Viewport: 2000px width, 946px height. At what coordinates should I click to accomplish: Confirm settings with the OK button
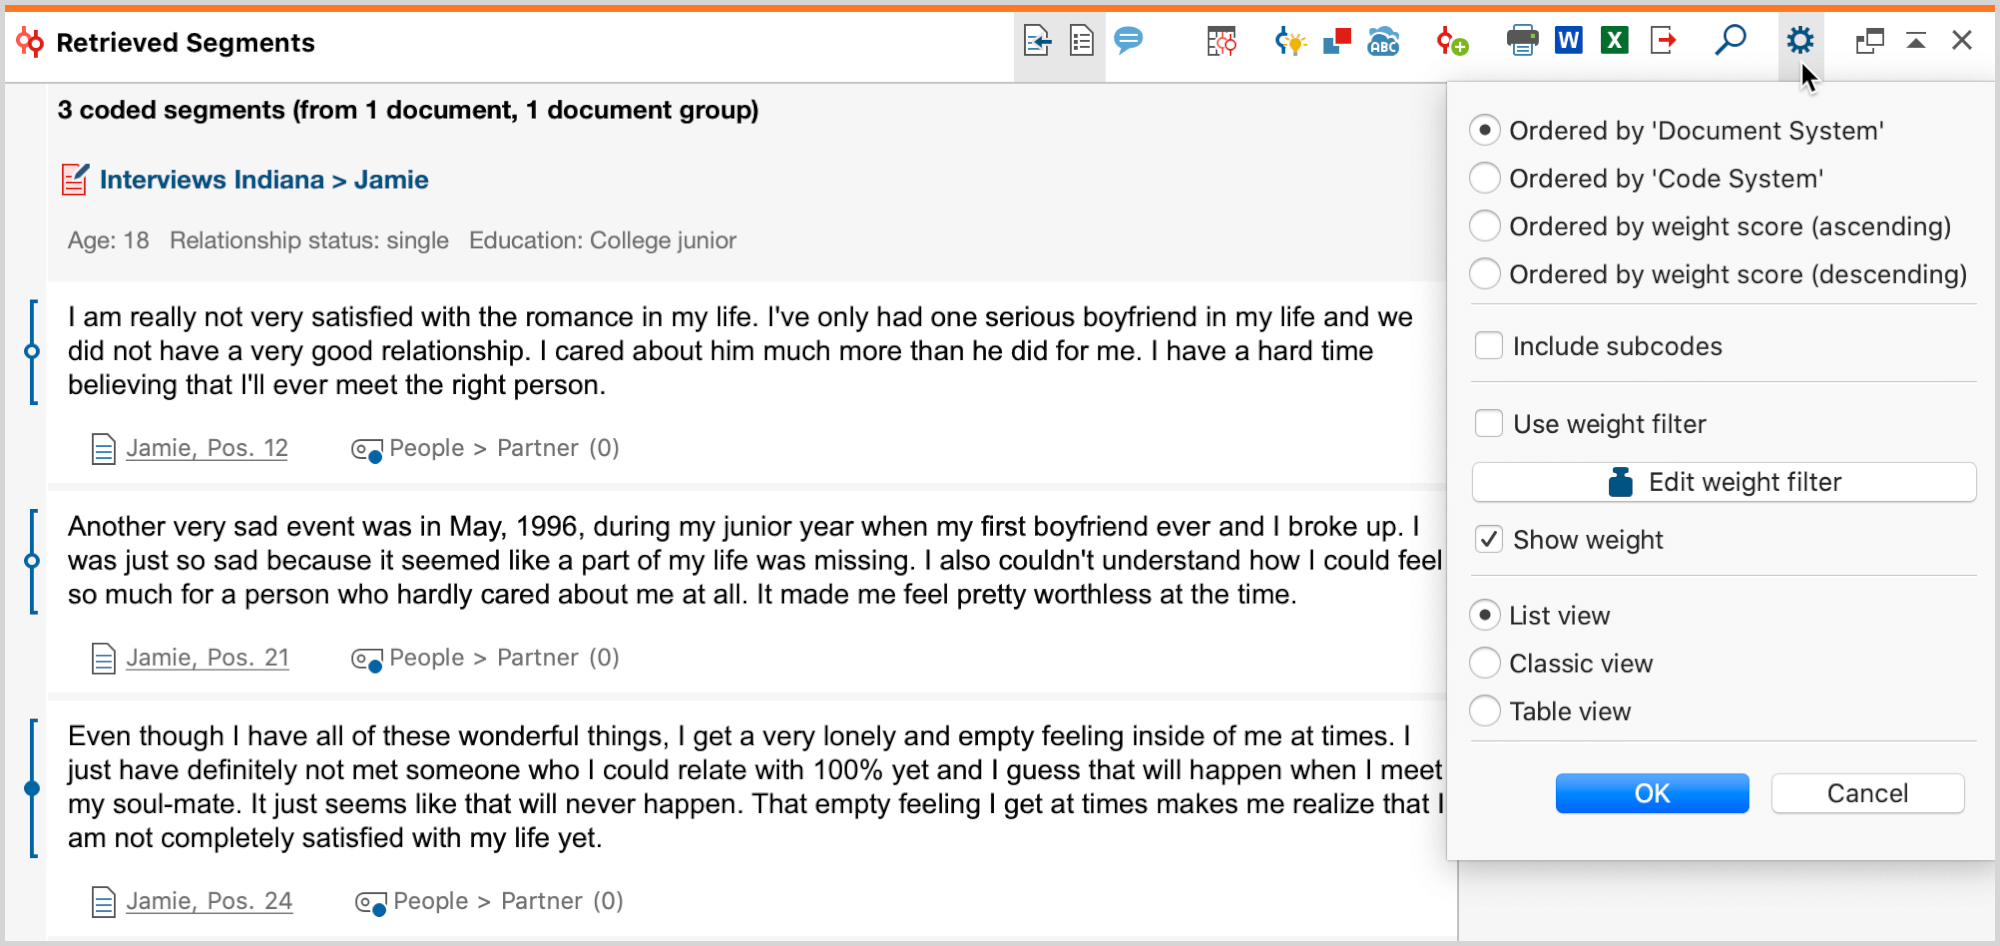[x=1652, y=793]
